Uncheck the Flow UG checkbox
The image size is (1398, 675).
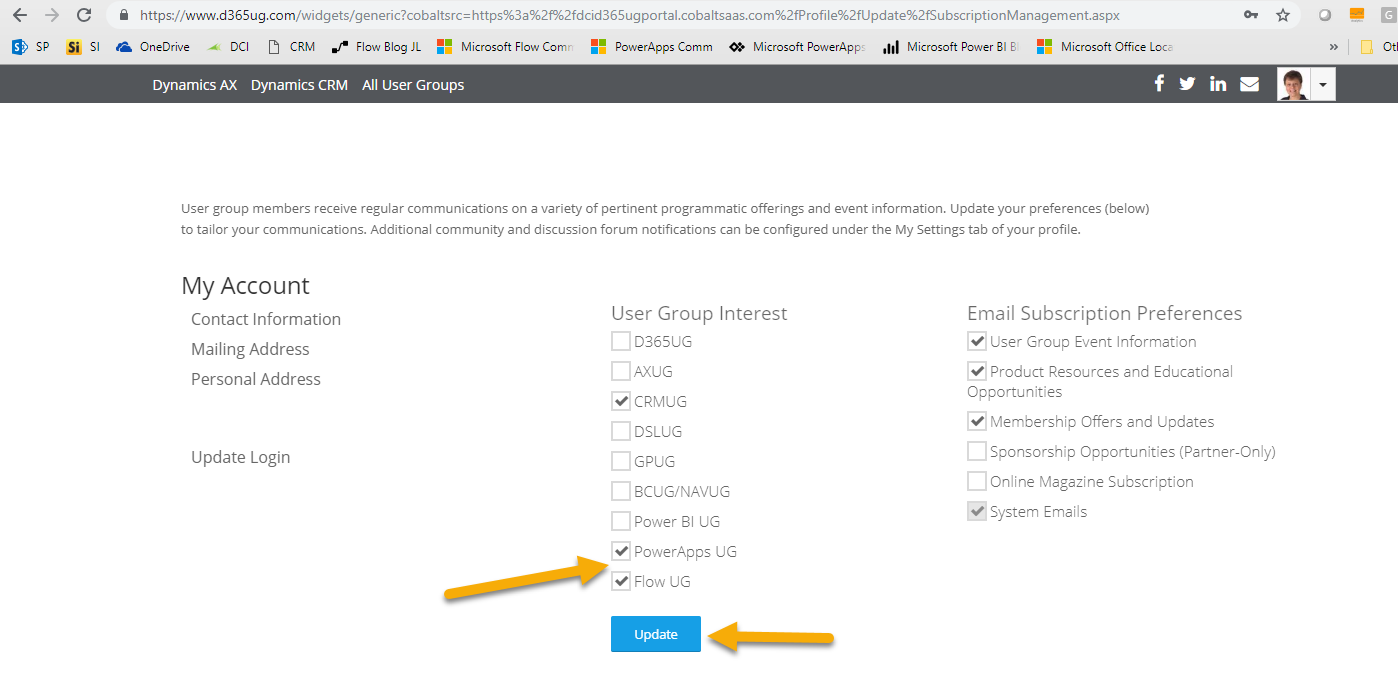click(x=621, y=581)
